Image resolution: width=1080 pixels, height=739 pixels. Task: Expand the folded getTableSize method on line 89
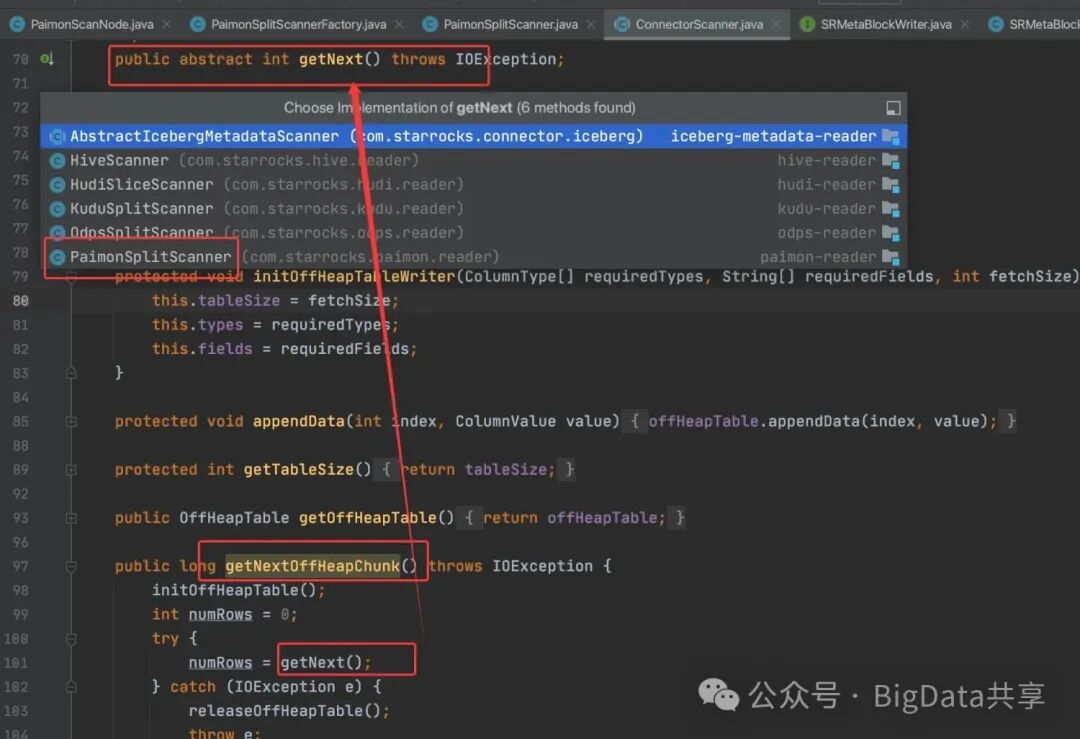pos(71,470)
